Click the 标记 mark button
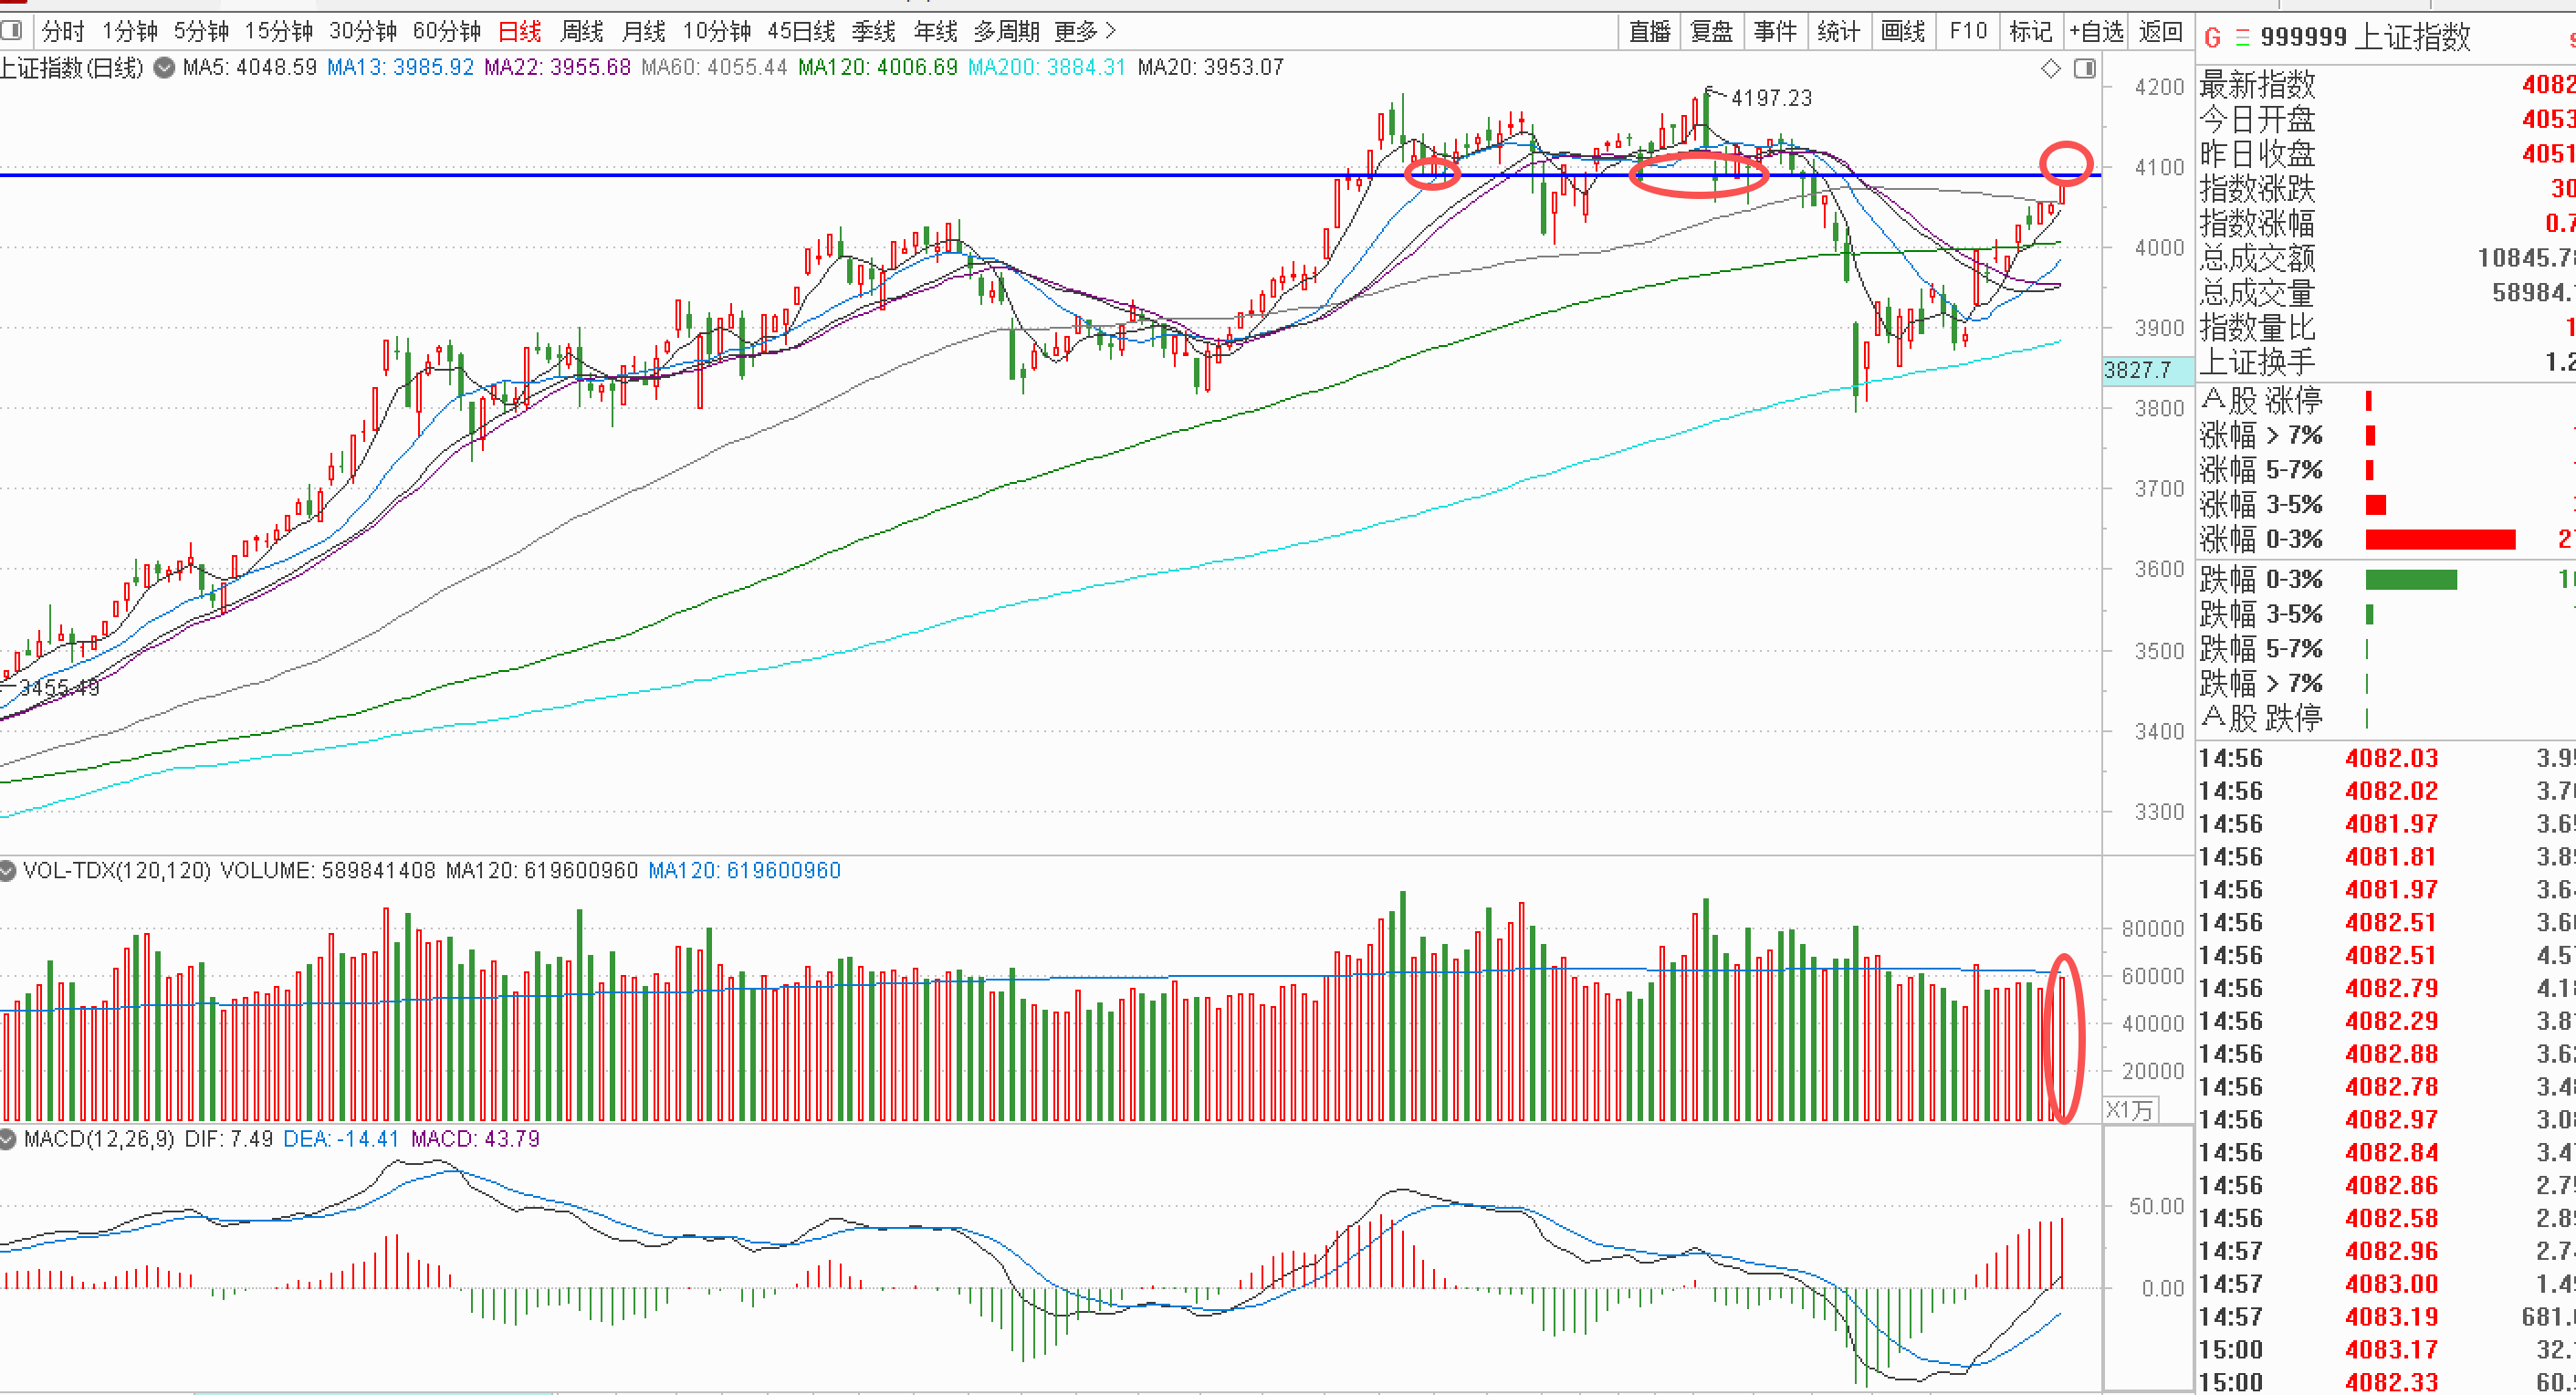Image resolution: width=2576 pixels, height=1395 pixels. coord(2031,32)
